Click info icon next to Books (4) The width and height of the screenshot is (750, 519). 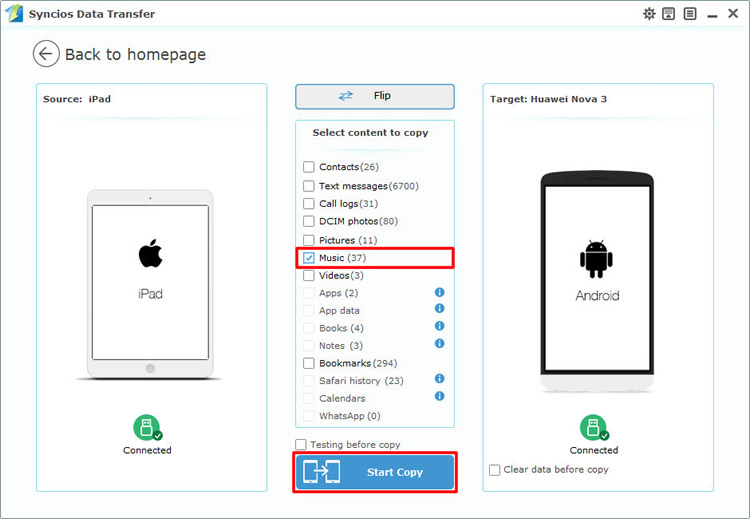pyautogui.click(x=440, y=326)
